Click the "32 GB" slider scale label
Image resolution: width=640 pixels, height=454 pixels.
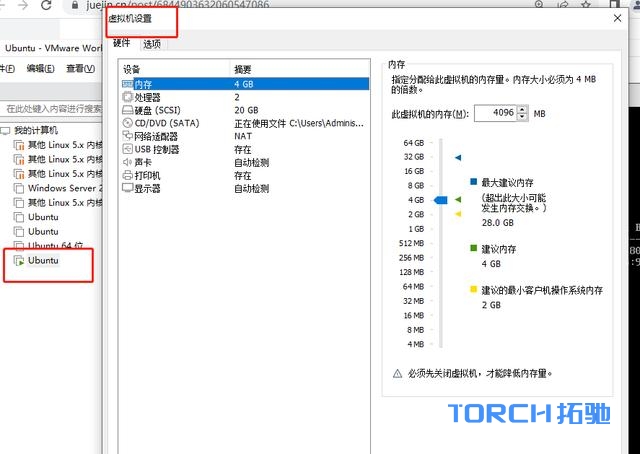[x=413, y=157]
